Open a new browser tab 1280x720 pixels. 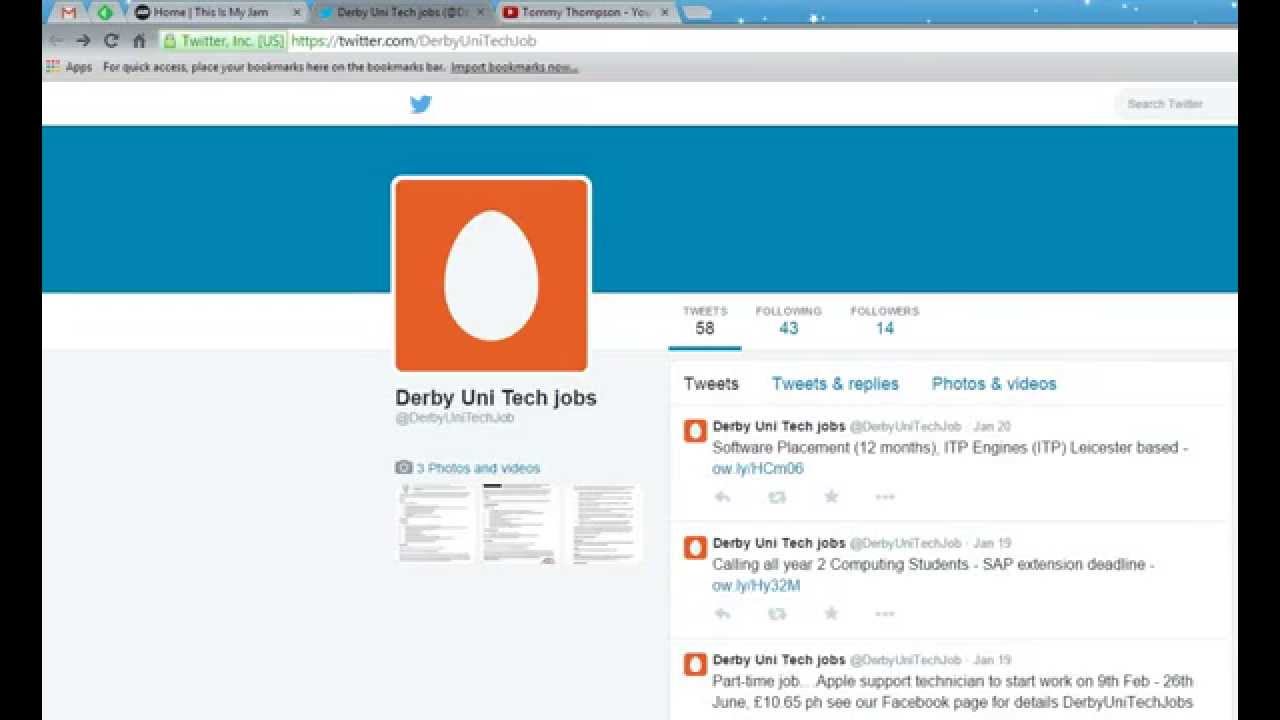point(697,13)
